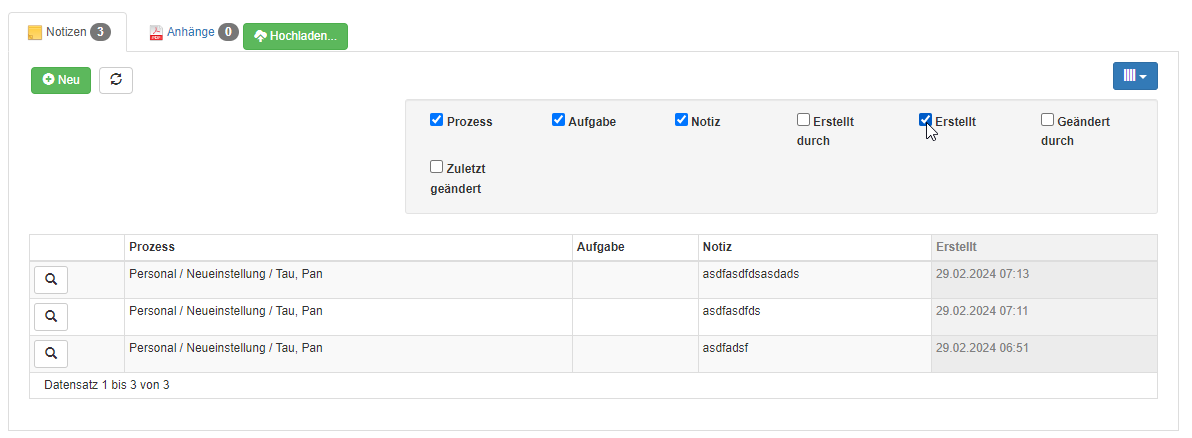Click the Hochladen... upload button

coord(296,36)
